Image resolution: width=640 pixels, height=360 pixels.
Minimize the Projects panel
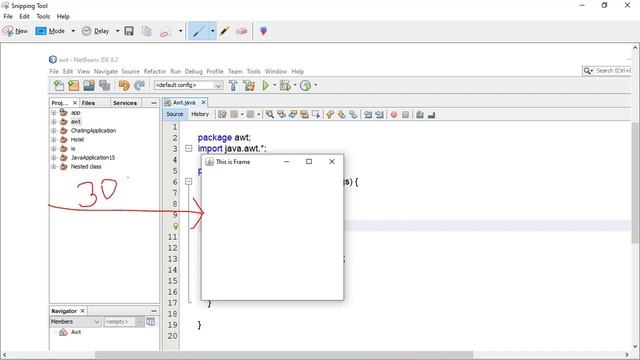[153, 103]
